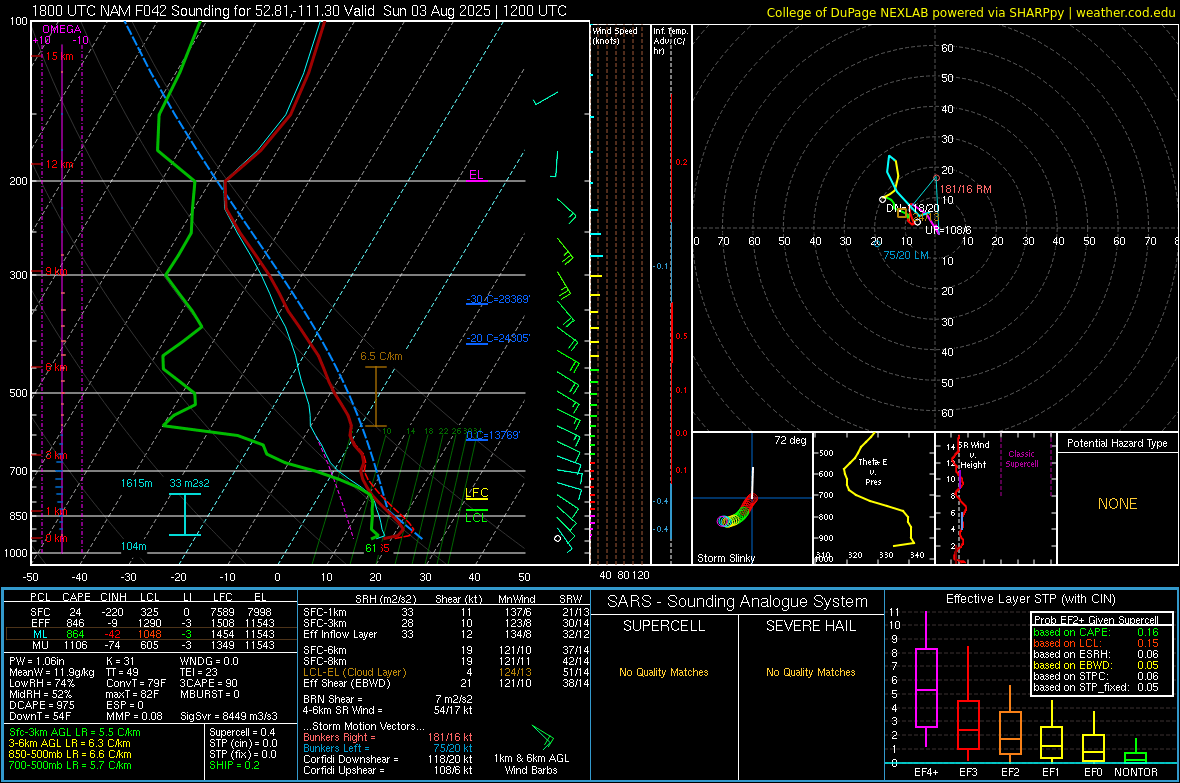Click the 15 km height marker
Image resolution: width=1180 pixels, height=783 pixels.
coord(59,56)
